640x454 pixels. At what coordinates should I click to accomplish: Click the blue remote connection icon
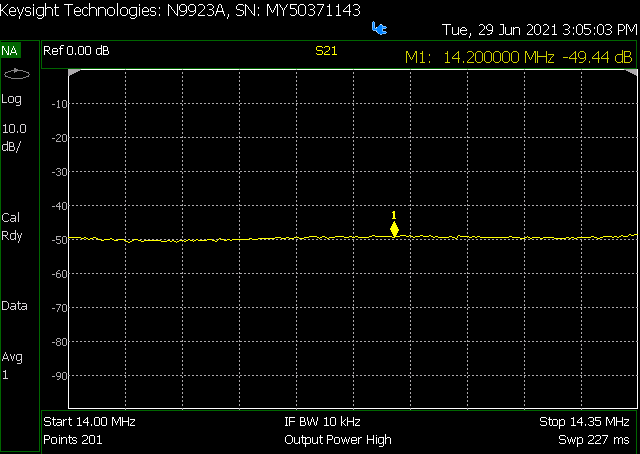click(x=379, y=28)
